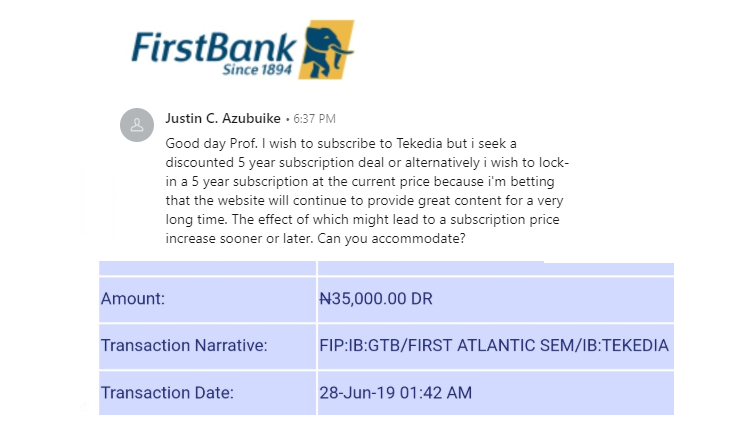Click the "Transaction Narrative:" label
The image size is (744, 447).
(182, 345)
